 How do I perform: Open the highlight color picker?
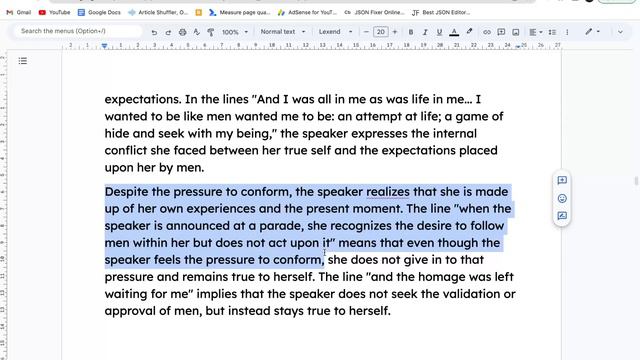pos(469,31)
